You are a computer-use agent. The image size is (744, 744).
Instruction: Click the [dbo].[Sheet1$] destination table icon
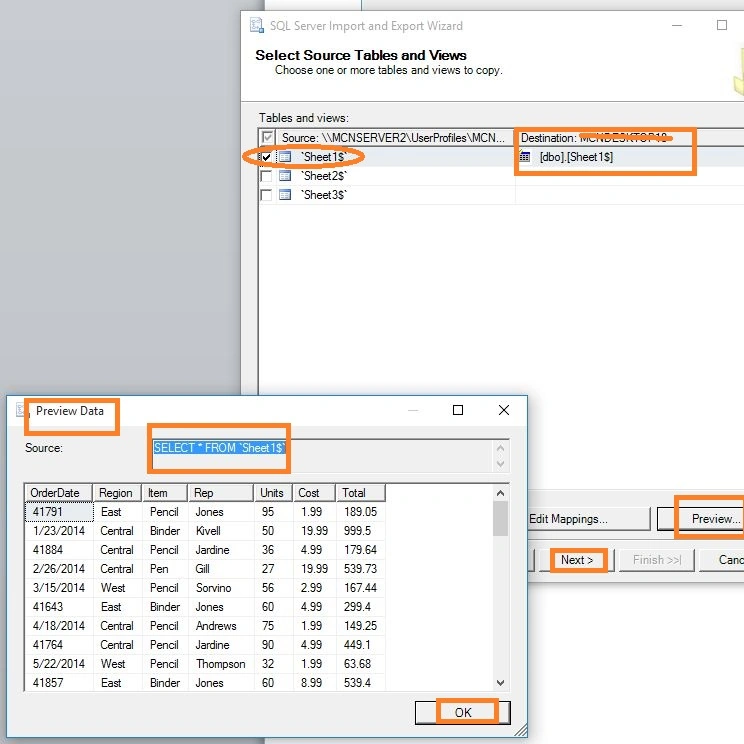(524, 157)
